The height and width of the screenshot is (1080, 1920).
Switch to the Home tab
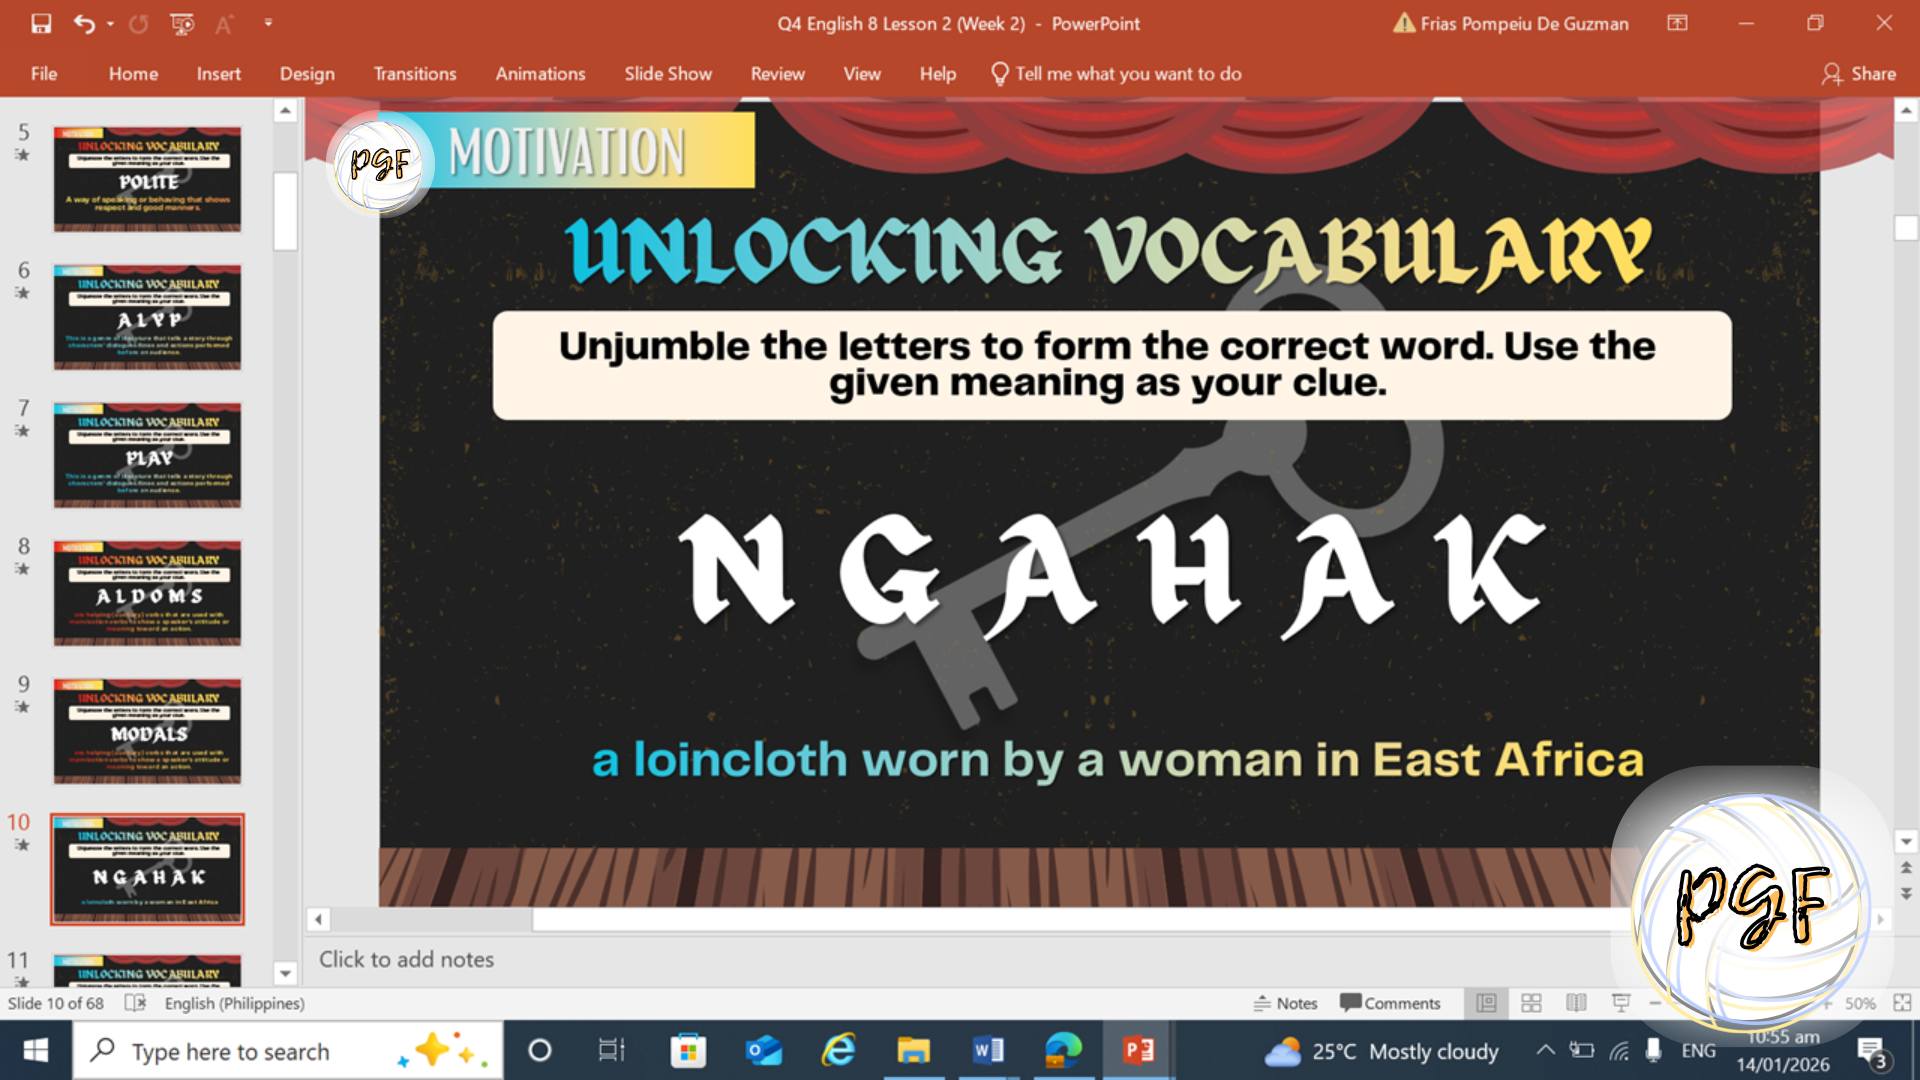(x=133, y=74)
